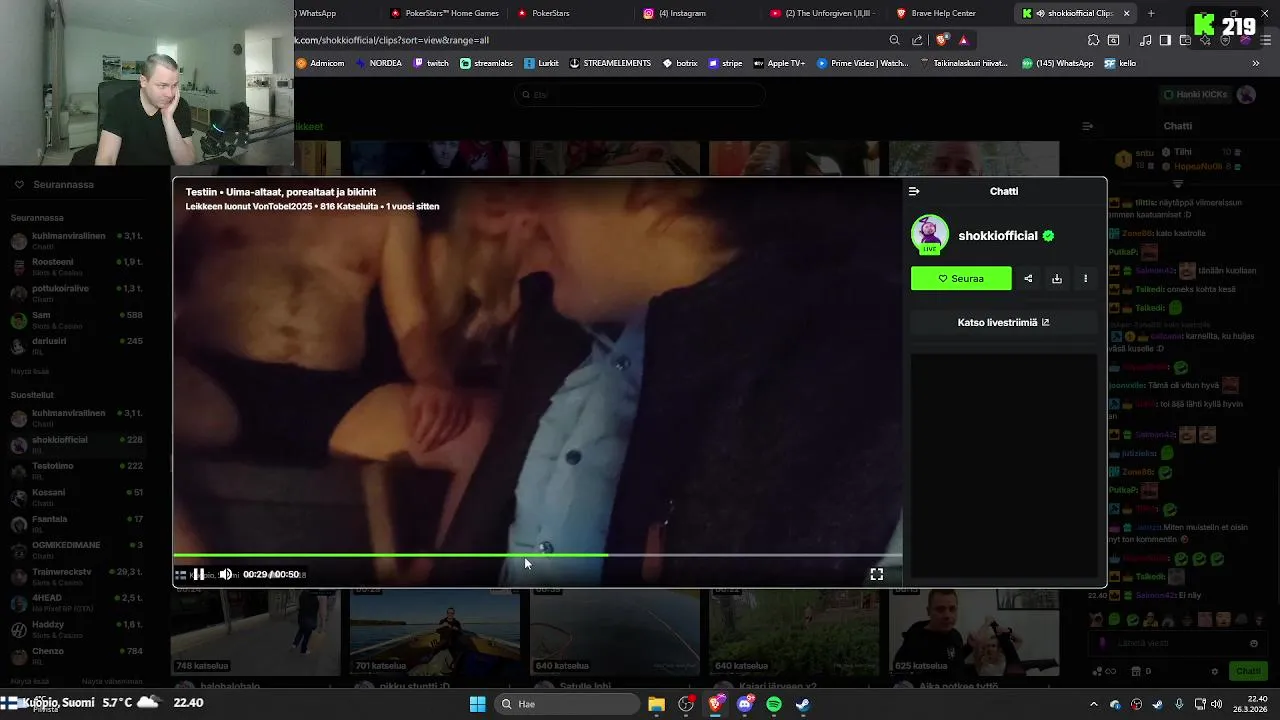The height and width of the screenshot is (720, 1280).
Task: Open shokkiofficial avatar in clip panel
Action: (x=930, y=235)
